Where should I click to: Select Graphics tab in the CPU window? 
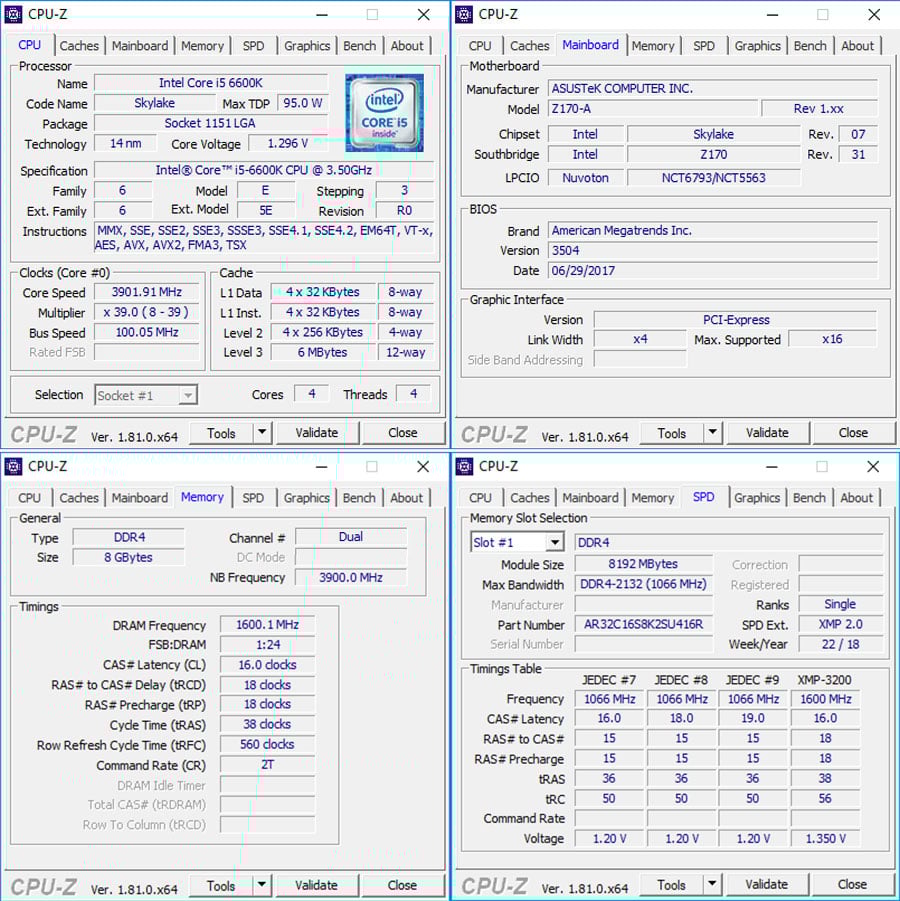pyautogui.click(x=307, y=46)
